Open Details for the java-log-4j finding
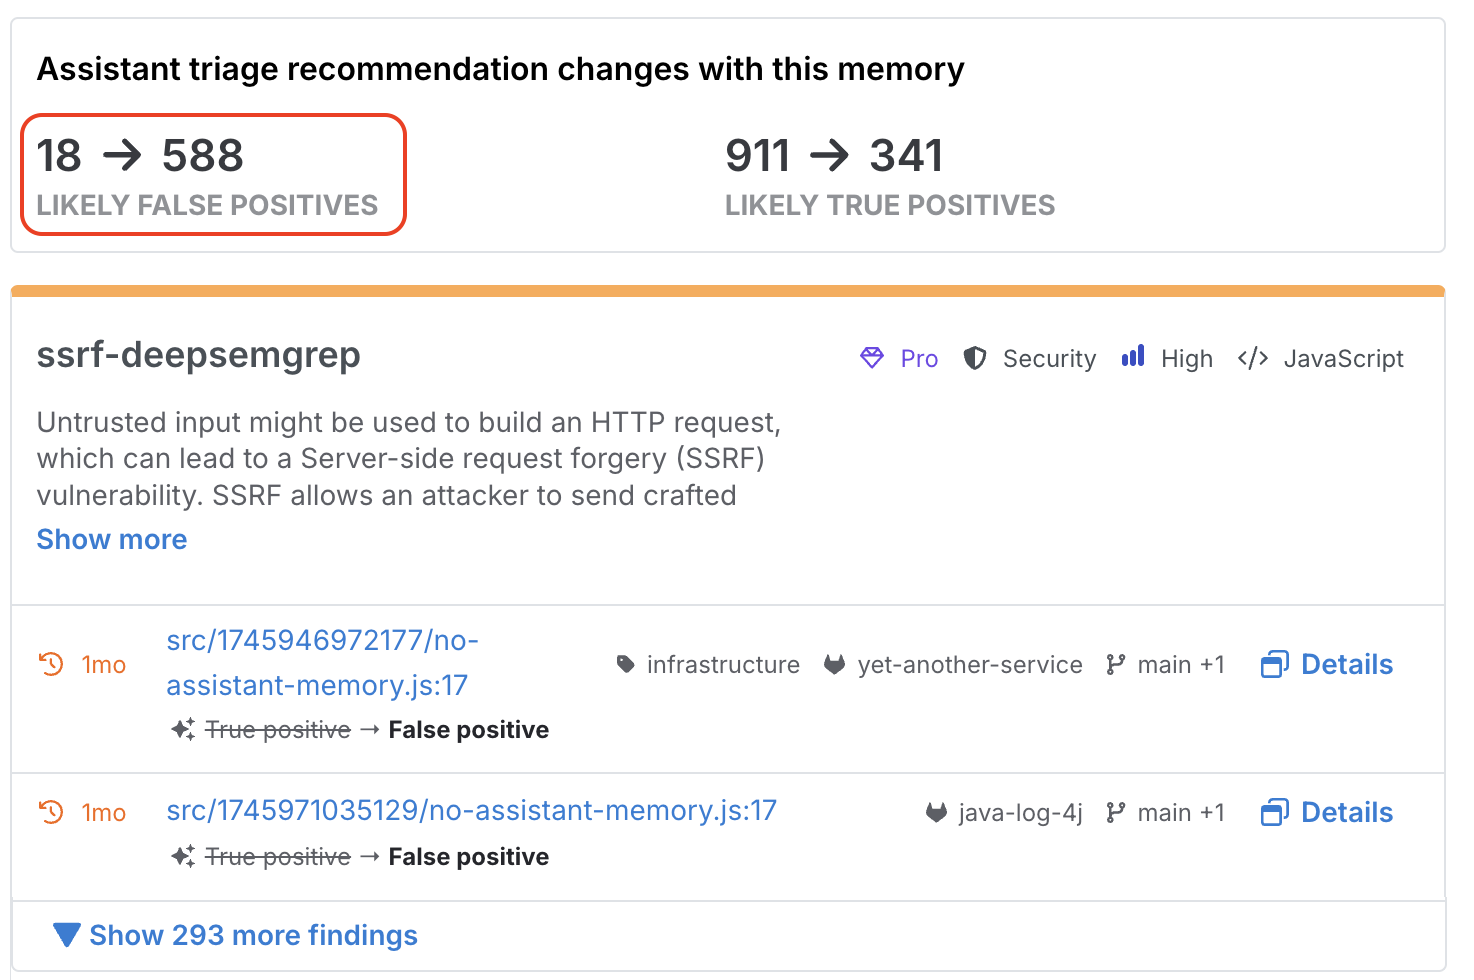This screenshot has width=1474, height=980. [1327, 812]
